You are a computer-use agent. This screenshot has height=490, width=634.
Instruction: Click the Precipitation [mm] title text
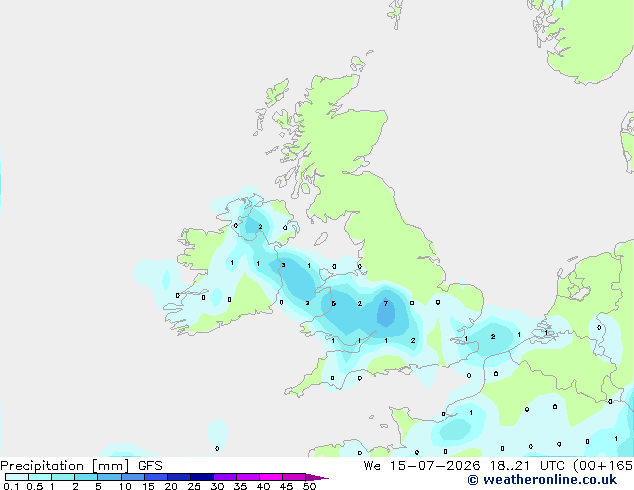(x=65, y=466)
